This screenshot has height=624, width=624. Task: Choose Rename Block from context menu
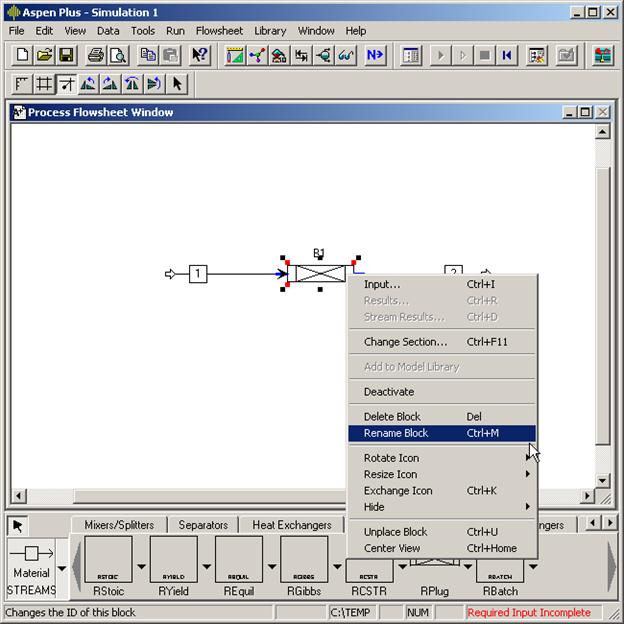pyautogui.click(x=396, y=433)
